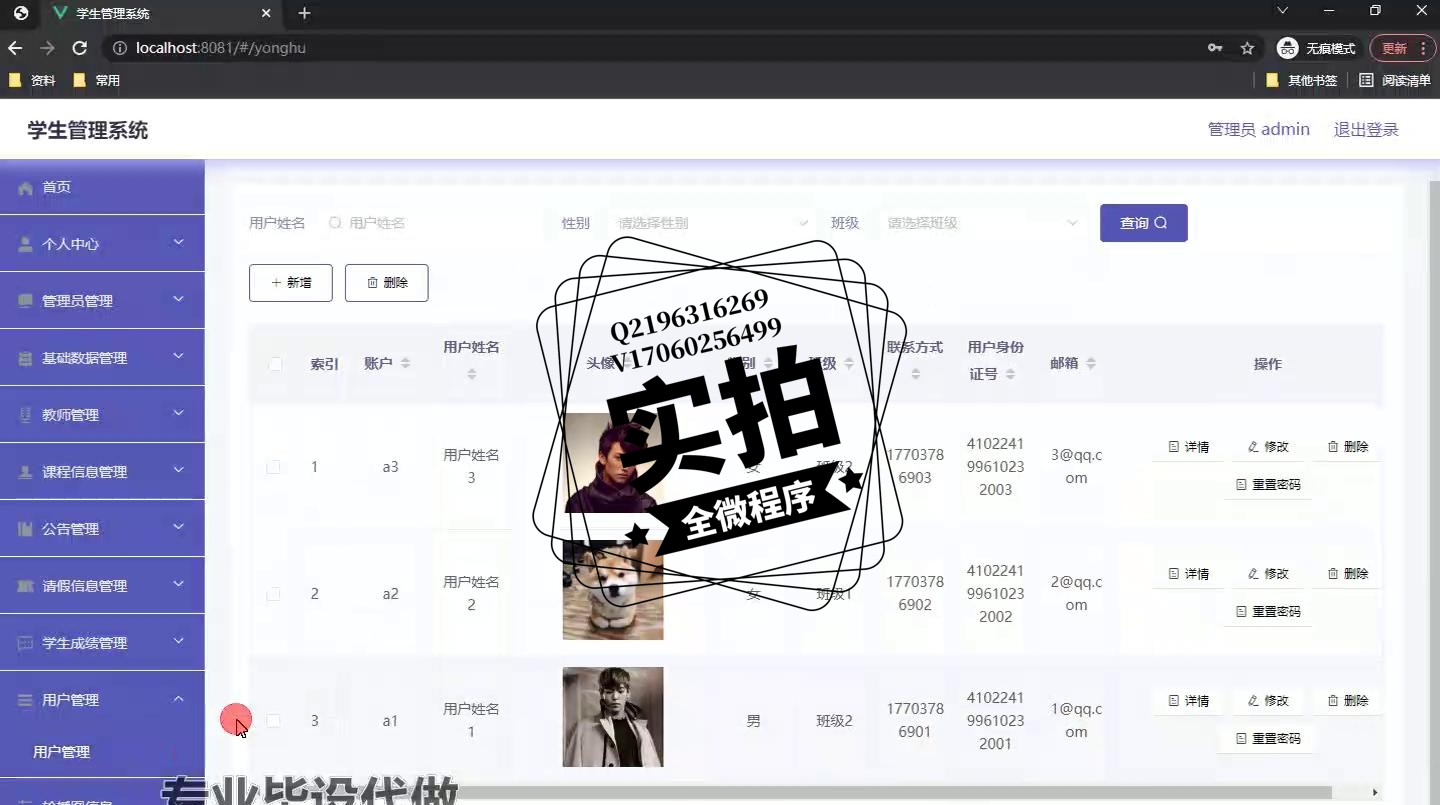Click the person icon beside 个人中心
This screenshot has width=1440, height=805.
tap(26, 244)
